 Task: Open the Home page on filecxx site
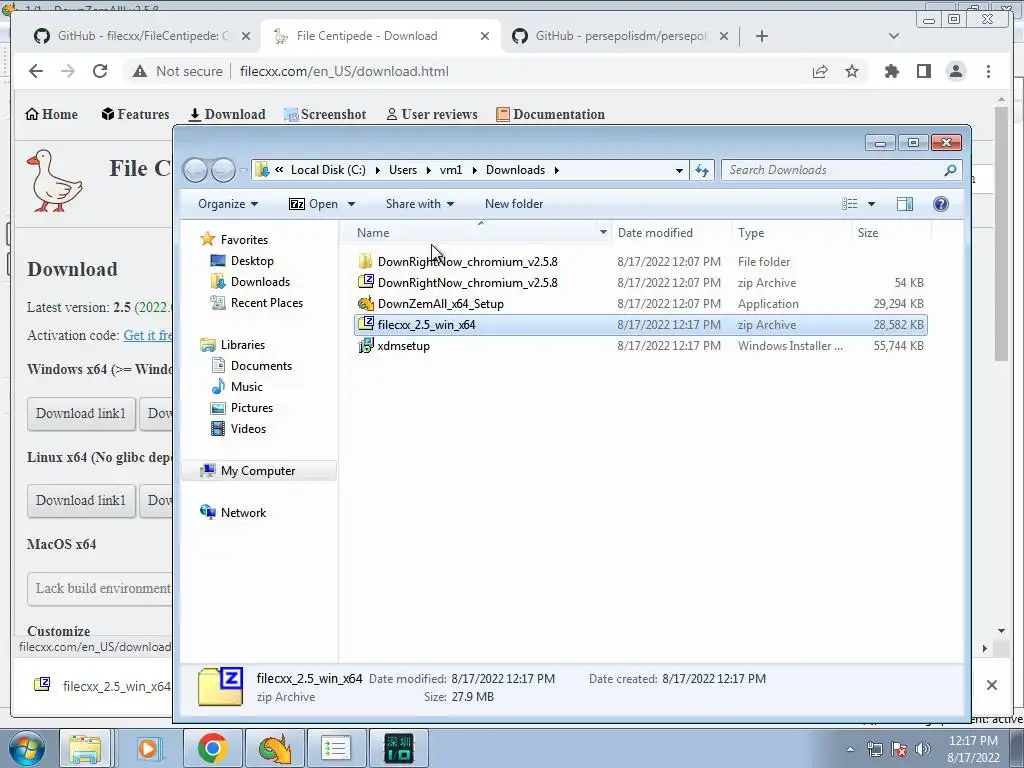(x=51, y=114)
